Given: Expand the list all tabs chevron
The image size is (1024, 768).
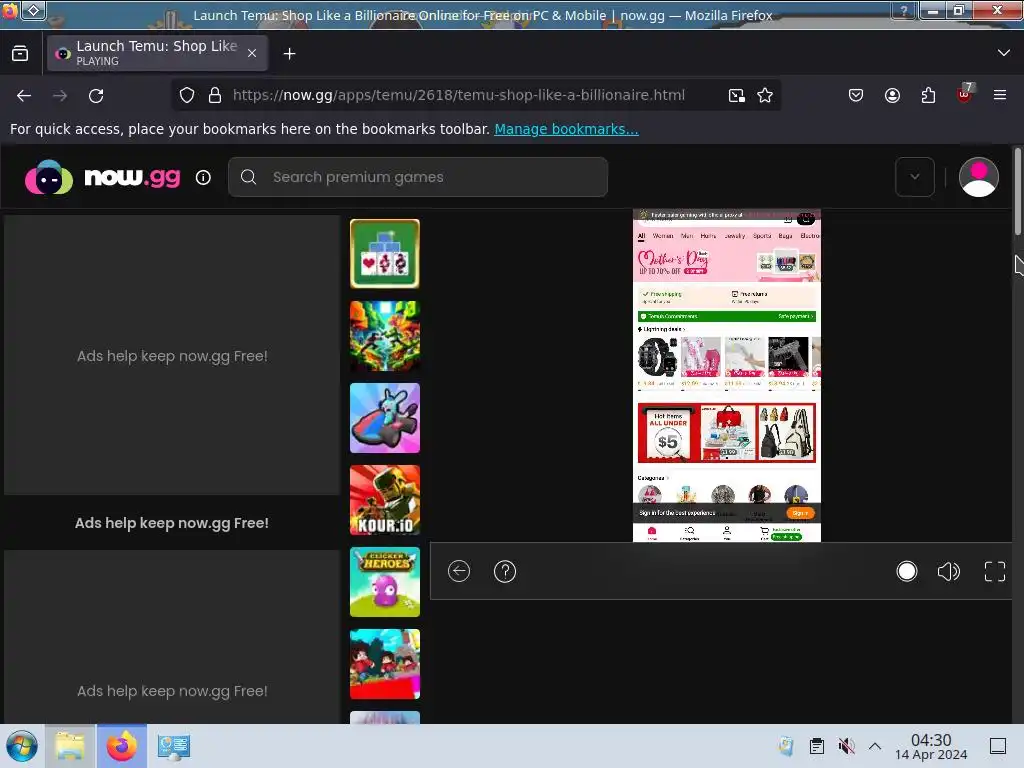Looking at the screenshot, I should [x=1004, y=53].
